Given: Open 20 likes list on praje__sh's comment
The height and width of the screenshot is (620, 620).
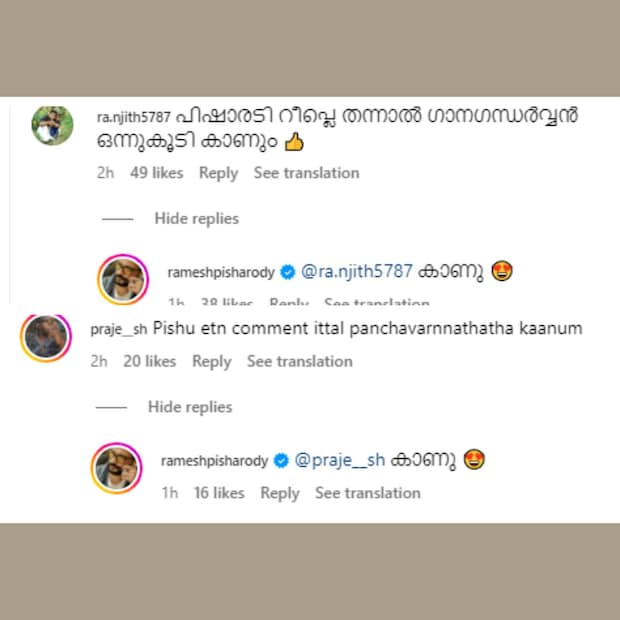Looking at the screenshot, I should point(149,361).
